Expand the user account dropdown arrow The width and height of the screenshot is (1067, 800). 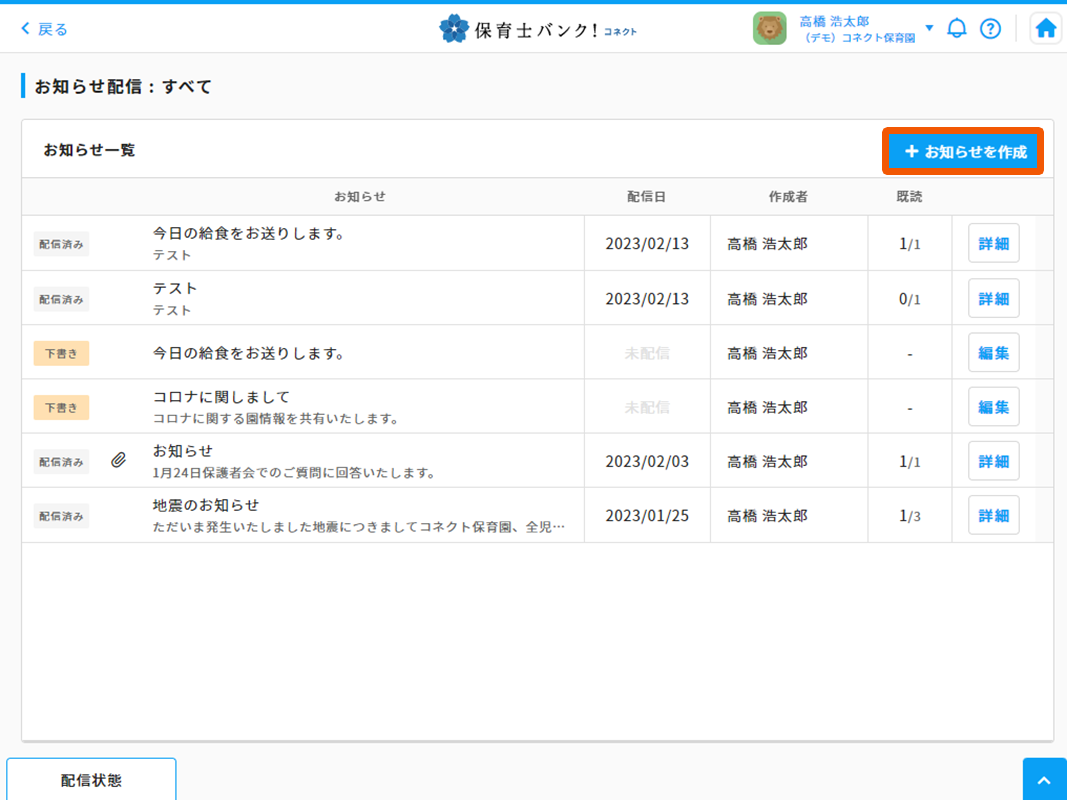pyautogui.click(x=929, y=28)
